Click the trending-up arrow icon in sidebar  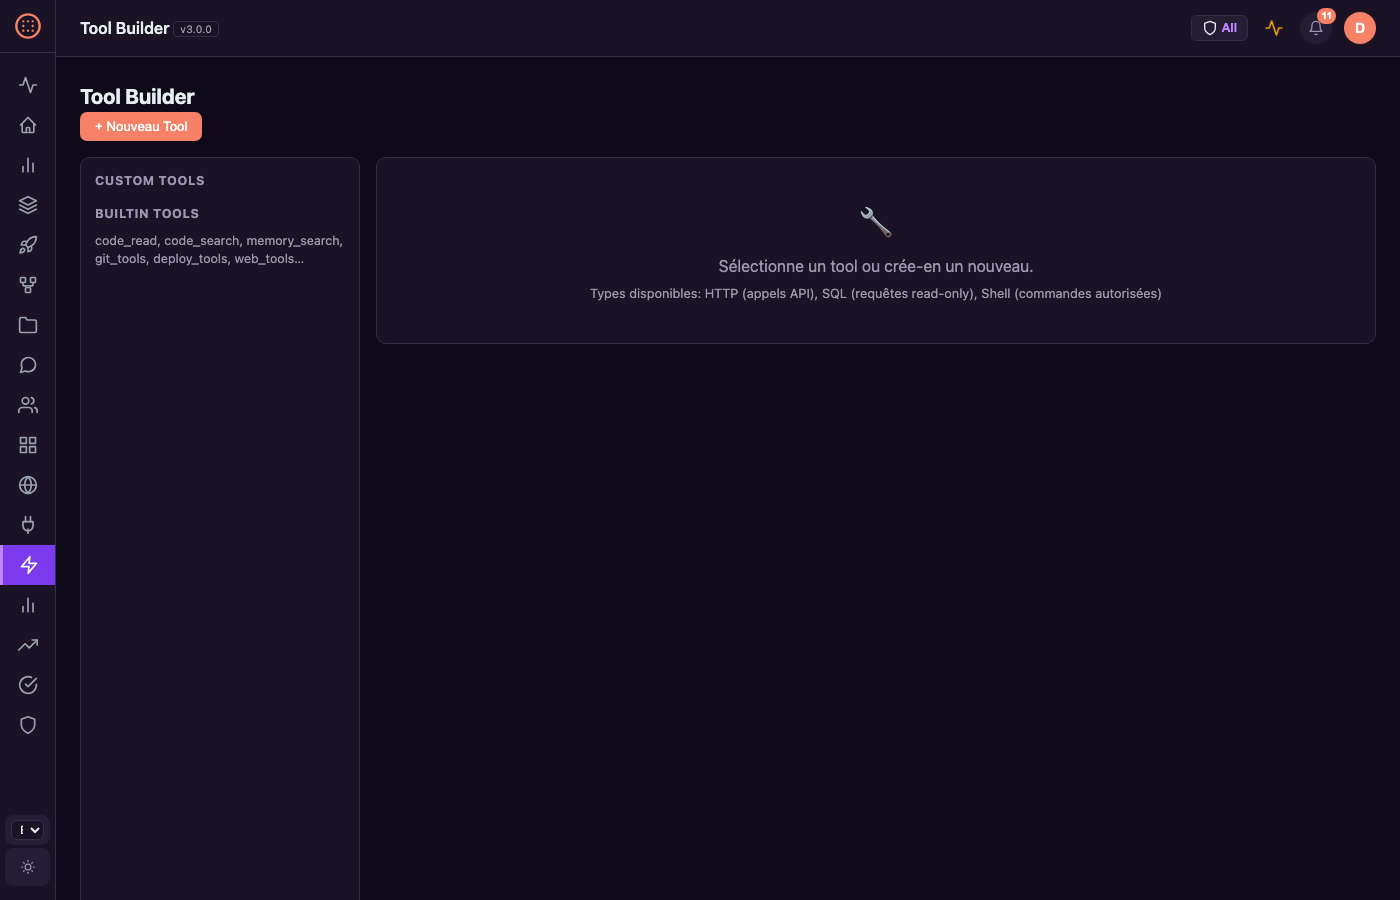[x=28, y=645]
